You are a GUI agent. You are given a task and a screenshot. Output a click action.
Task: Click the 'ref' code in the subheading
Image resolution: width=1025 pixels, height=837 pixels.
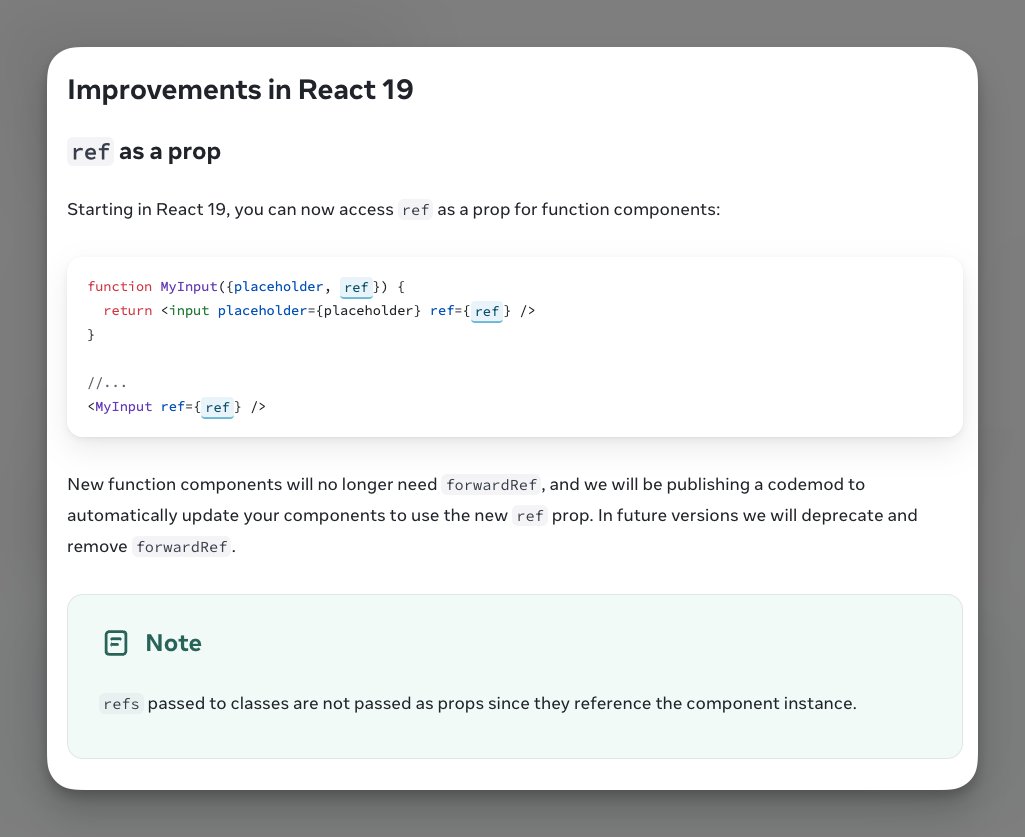pyautogui.click(x=90, y=152)
